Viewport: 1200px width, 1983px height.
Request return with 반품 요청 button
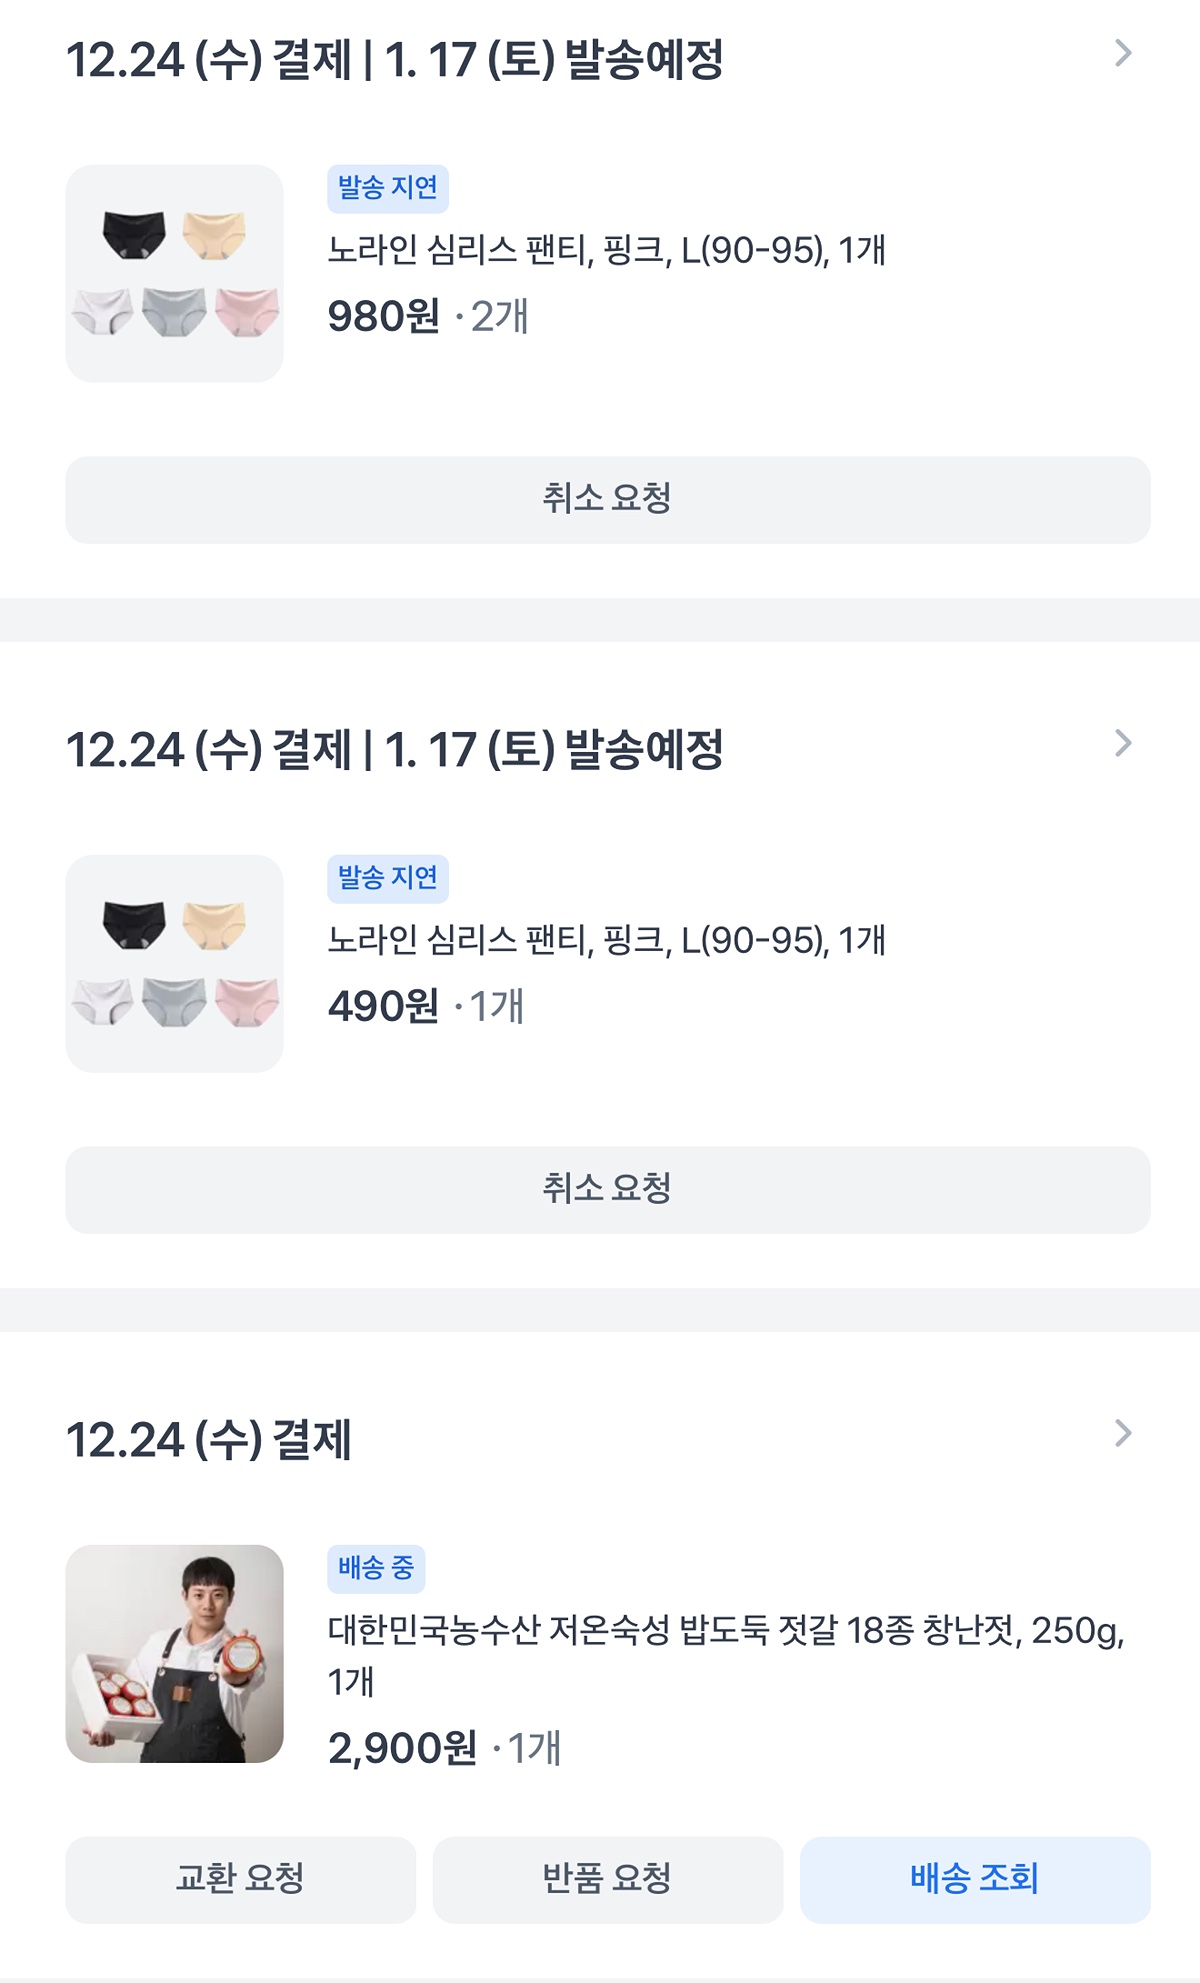tap(608, 1880)
